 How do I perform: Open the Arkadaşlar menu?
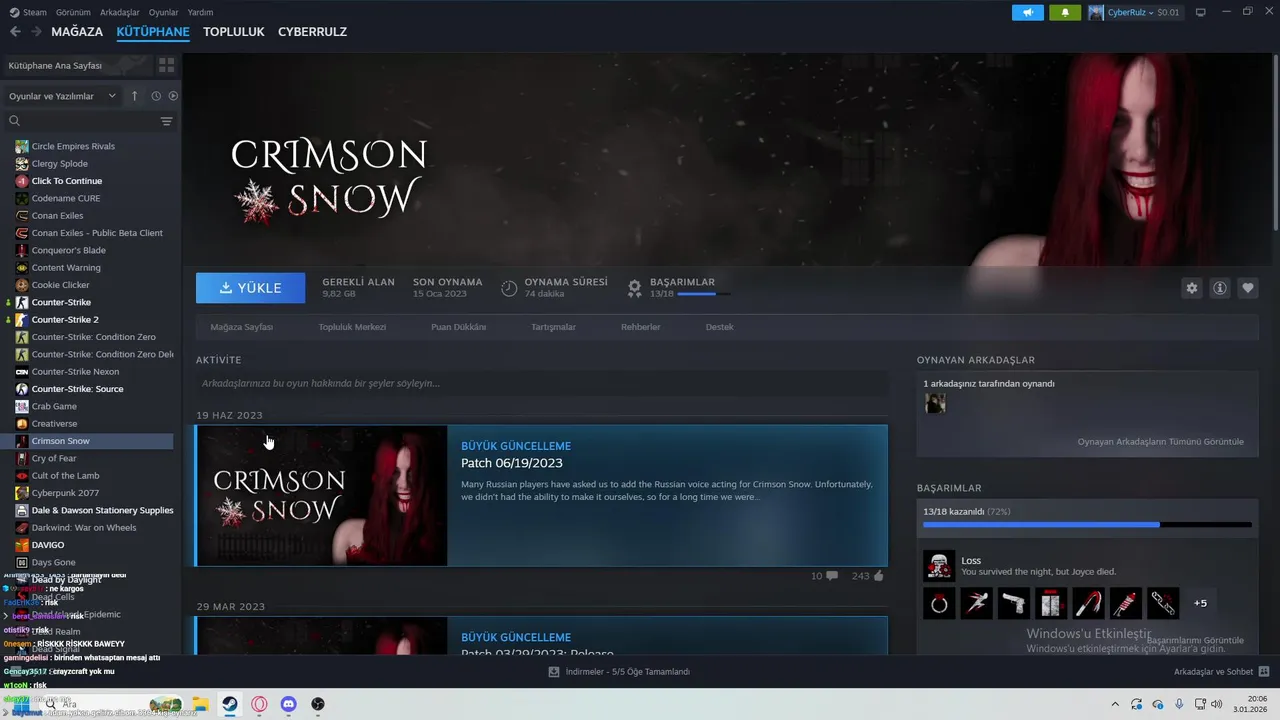coord(120,12)
